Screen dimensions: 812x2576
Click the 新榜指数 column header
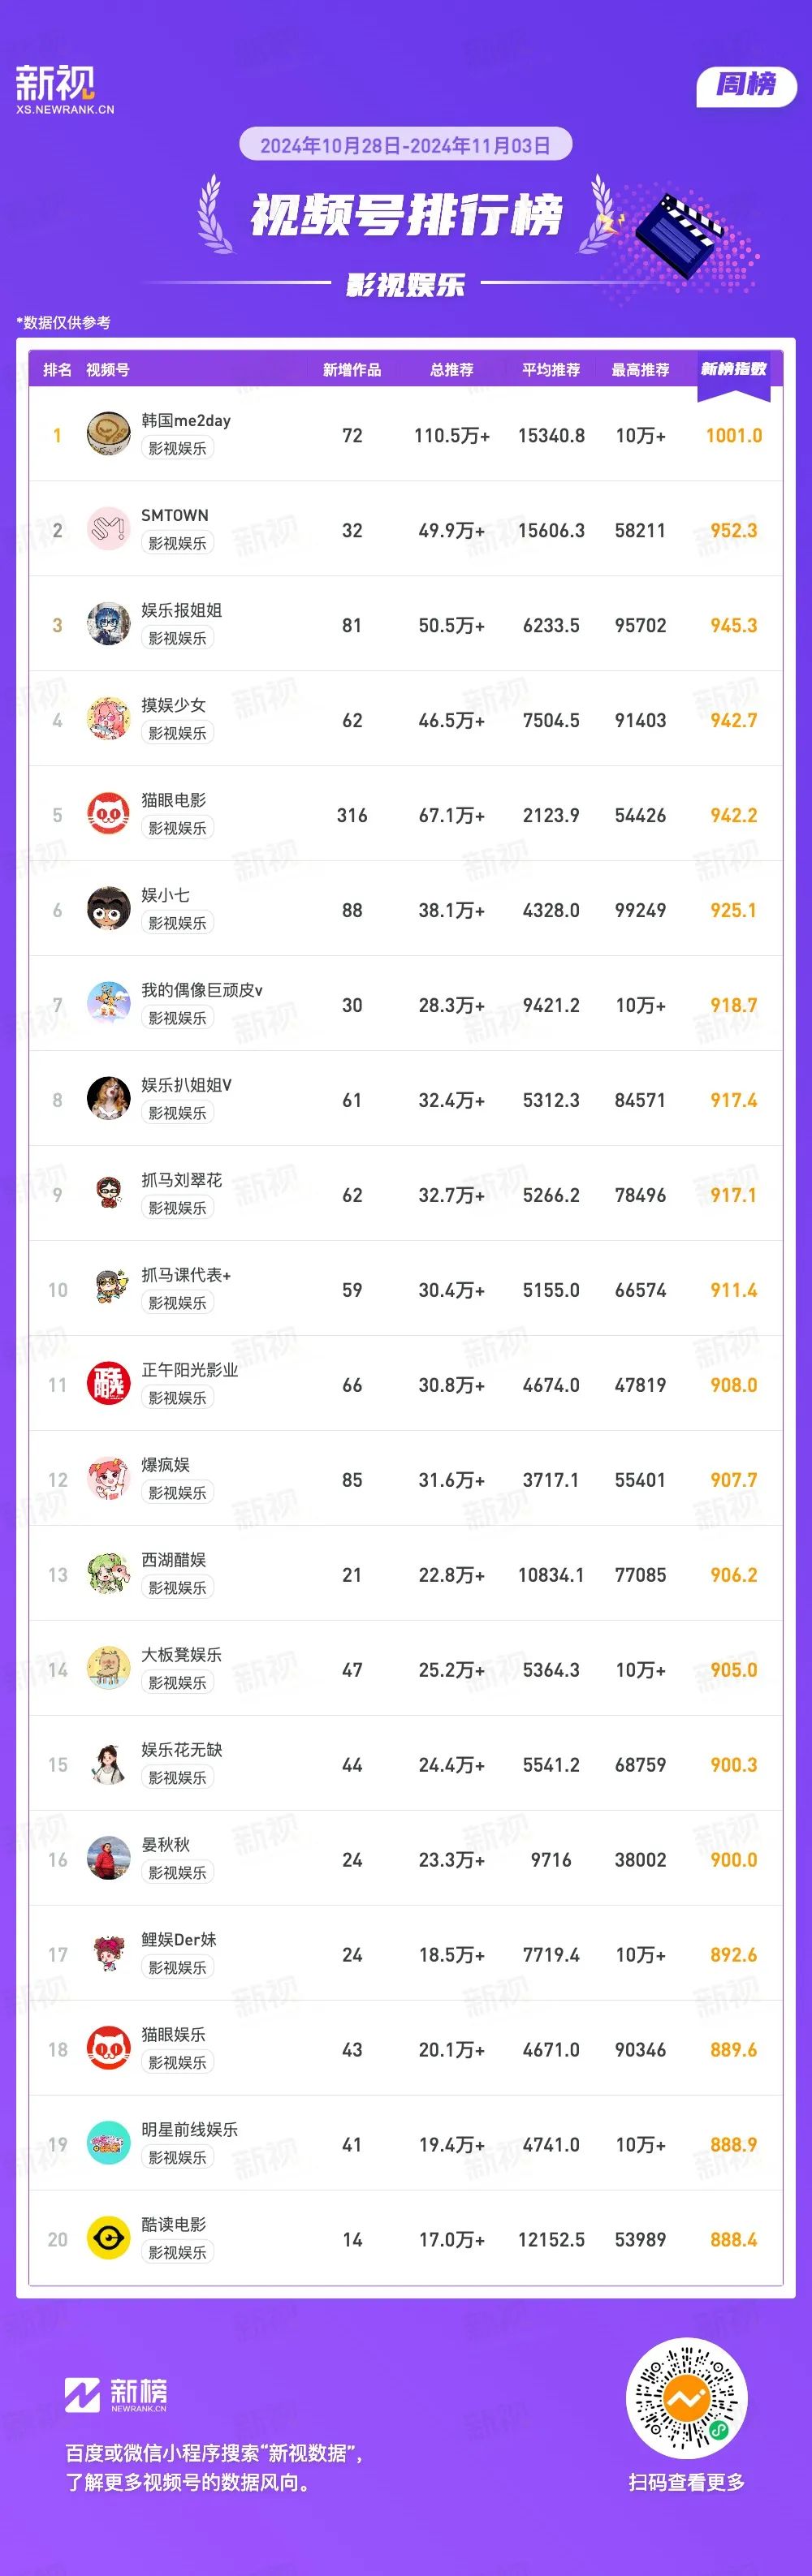(x=733, y=369)
